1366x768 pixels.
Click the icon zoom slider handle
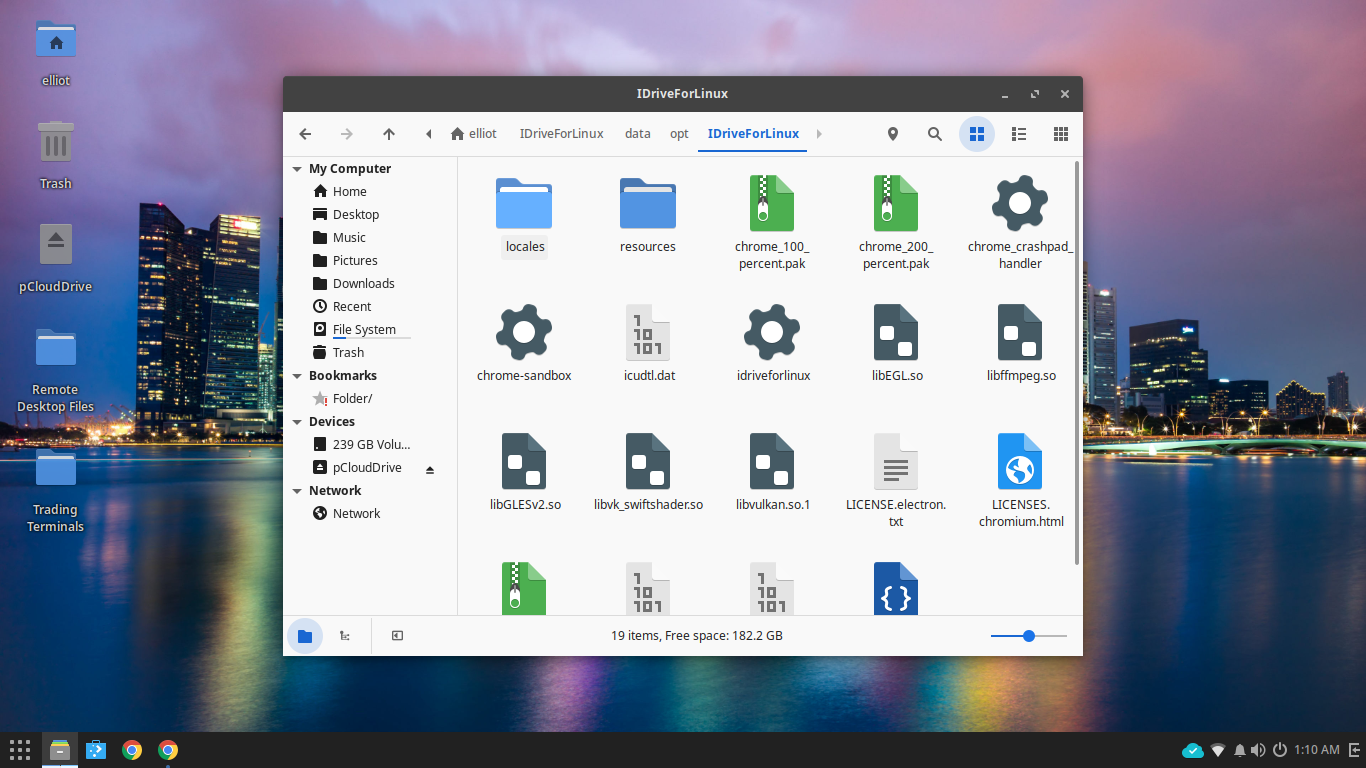[1028, 636]
